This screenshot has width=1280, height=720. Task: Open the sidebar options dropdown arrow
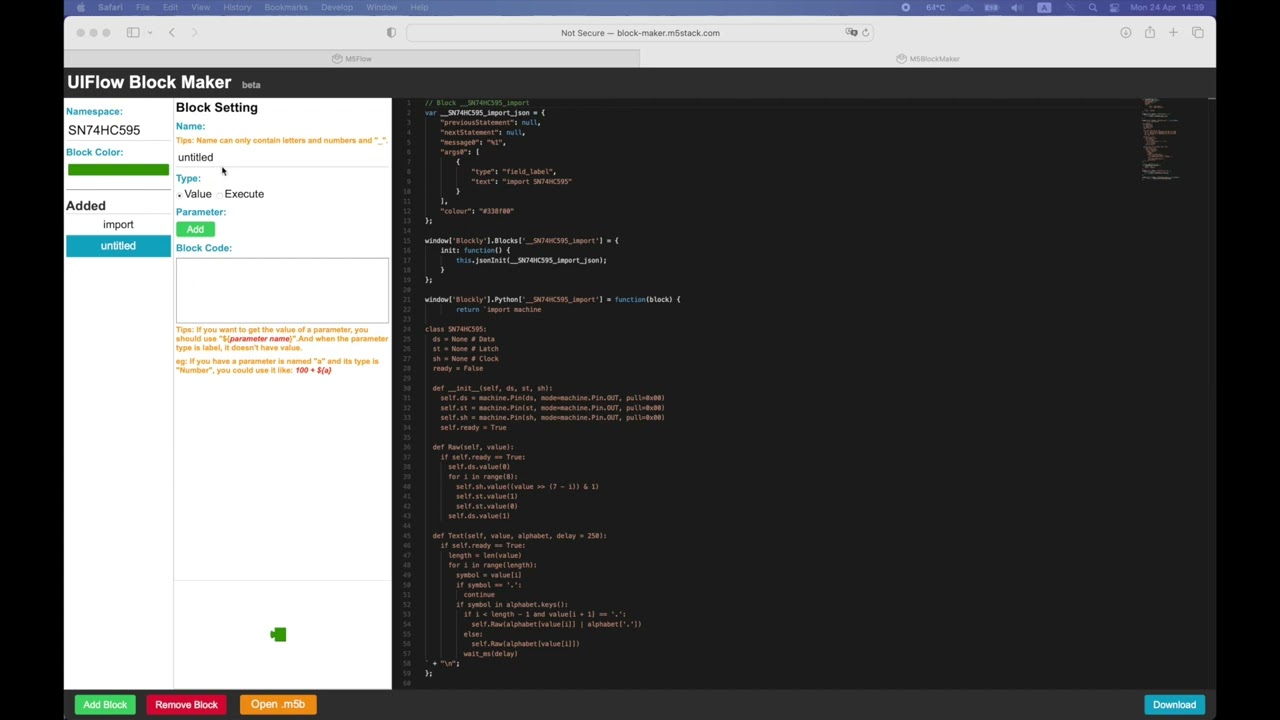coord(150,32)
